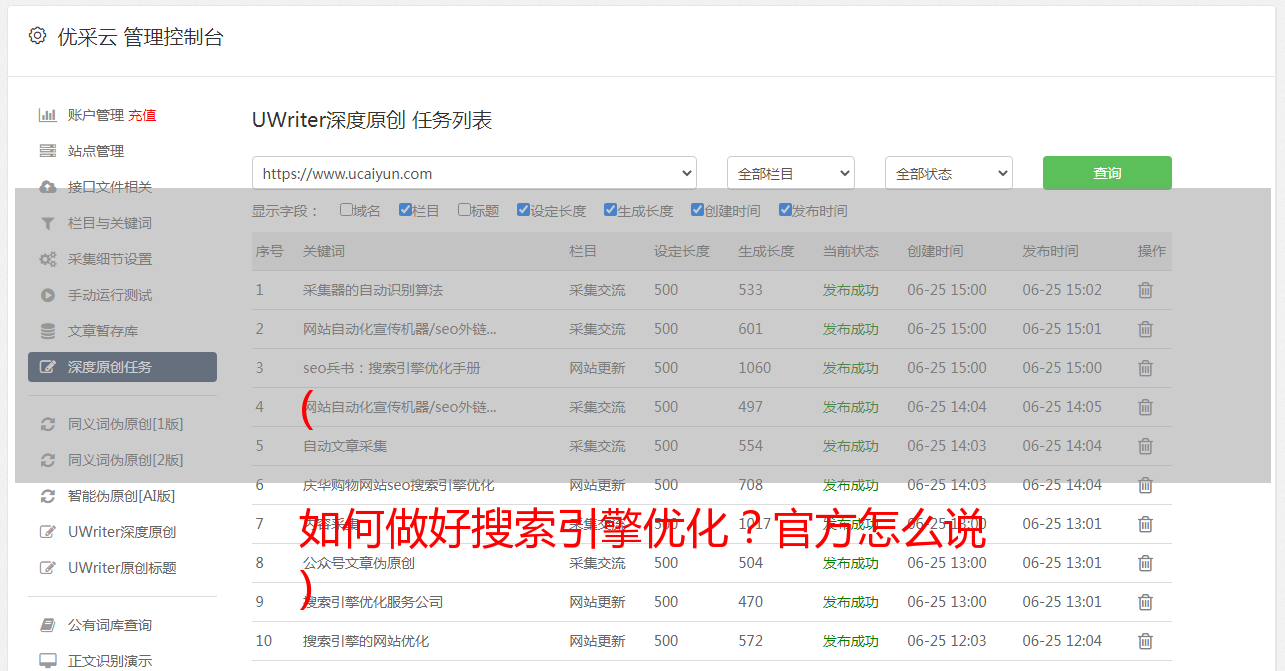This screenshot has width=1285, height=671.
Task: Delete the seo兵书：搜索引擎优化手册 task
Action: pos(1145,368)
